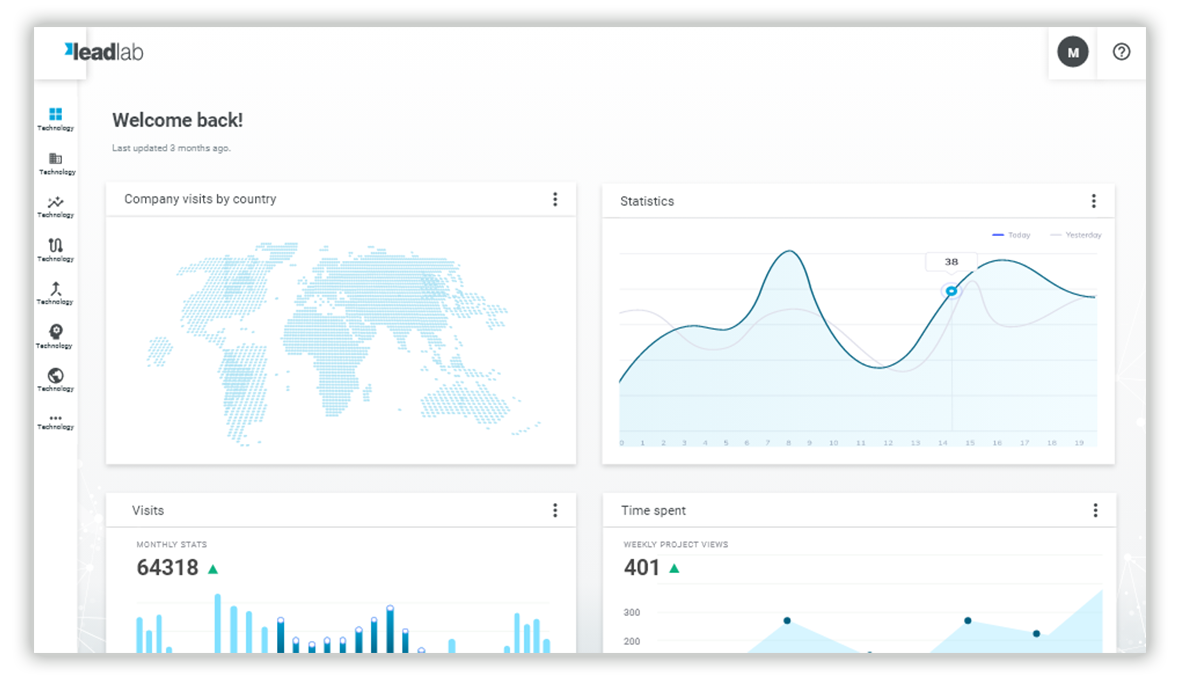This screenshot has width=1180, height=680.
Task: Open the Visits card kebab menu
Action: click(x=555, y=510)
